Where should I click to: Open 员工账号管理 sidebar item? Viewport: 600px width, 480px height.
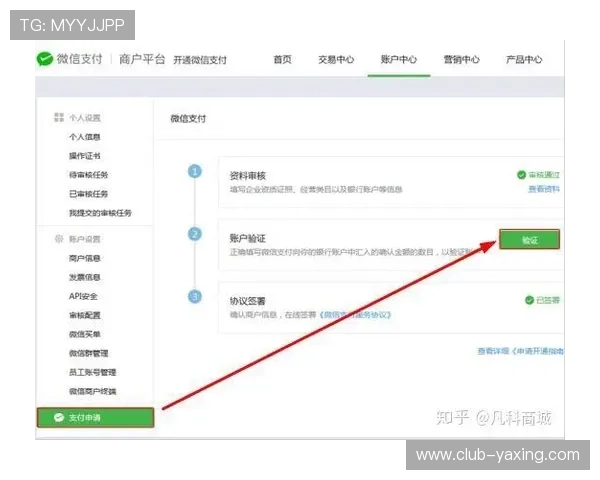click(x=92, y=372)
